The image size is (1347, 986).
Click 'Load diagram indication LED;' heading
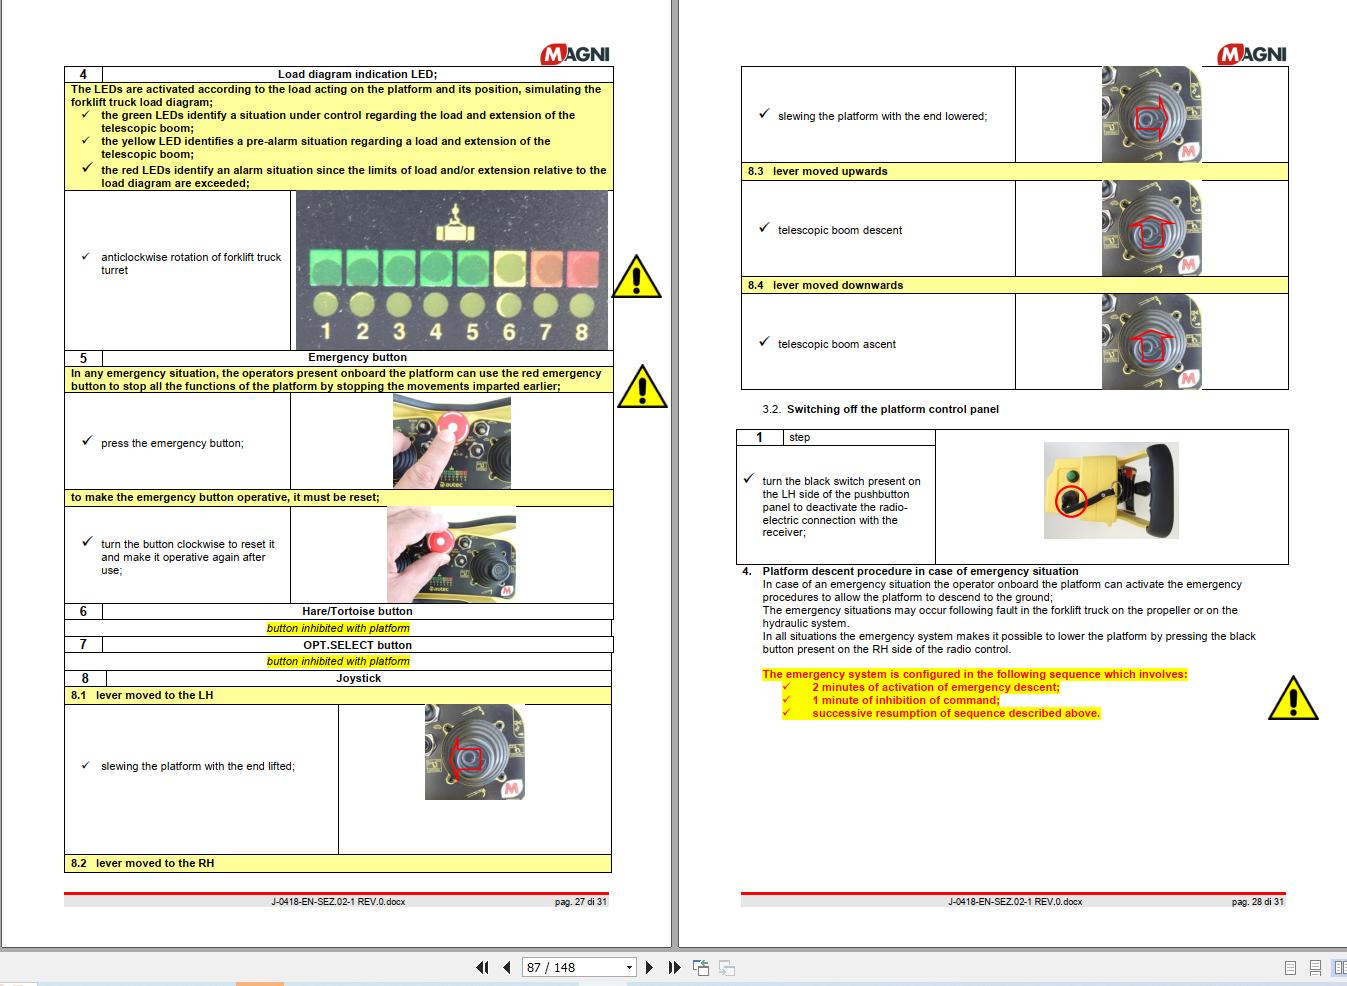[357, 74]
